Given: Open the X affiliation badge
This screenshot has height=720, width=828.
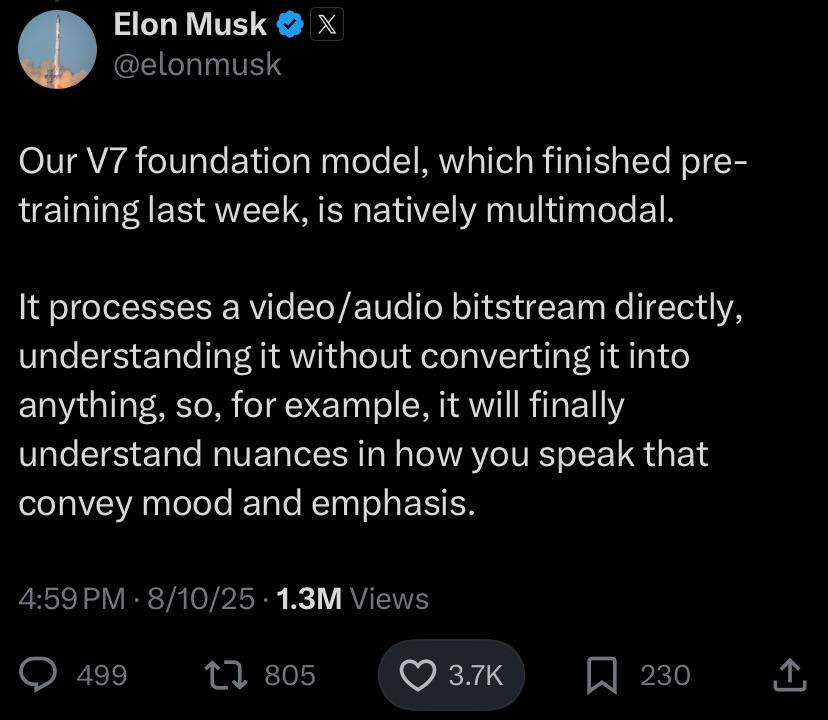Looking at the screenshot, I should click(326, 24).
